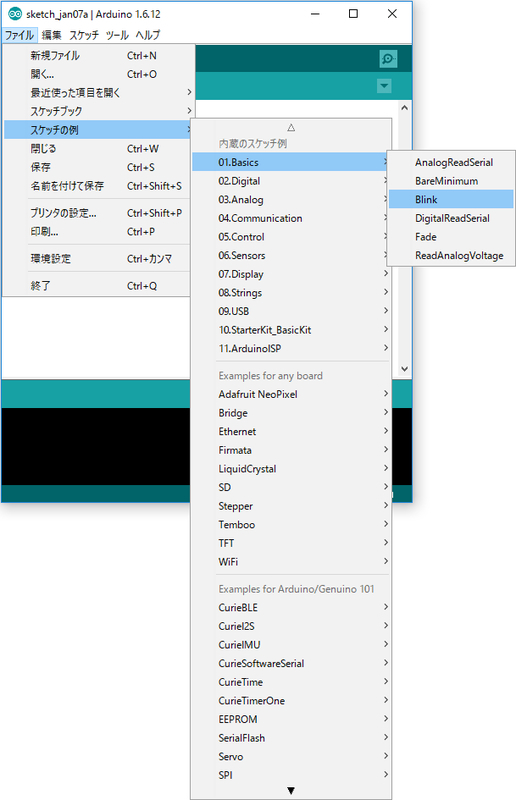This screenshot has height=800, width=516.
Task: Open the ヘルプ menu
Action: 148,35
